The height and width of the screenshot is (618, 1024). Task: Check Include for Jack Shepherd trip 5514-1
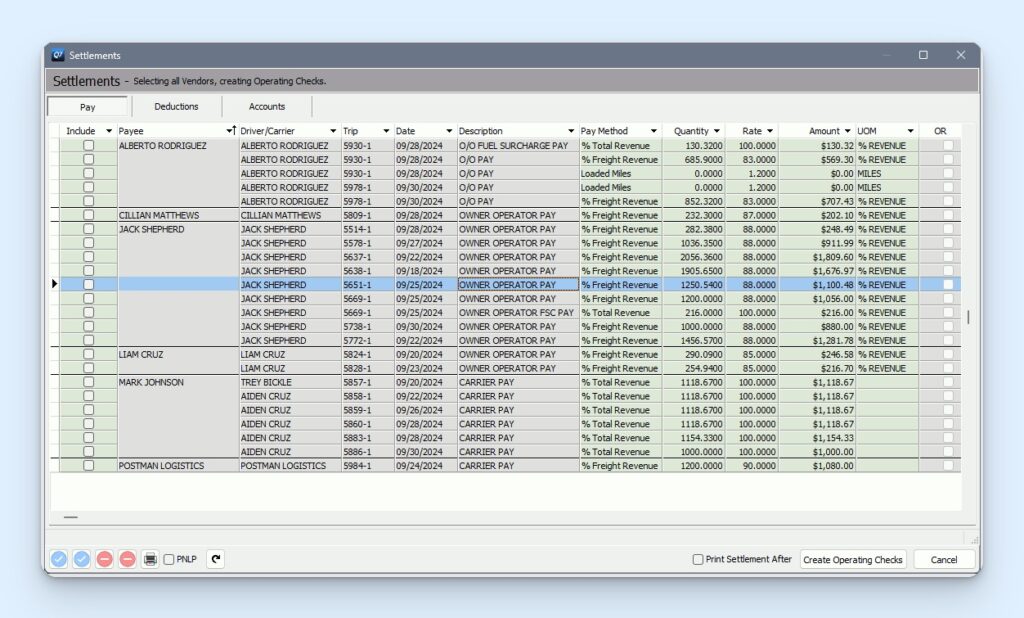89,229
